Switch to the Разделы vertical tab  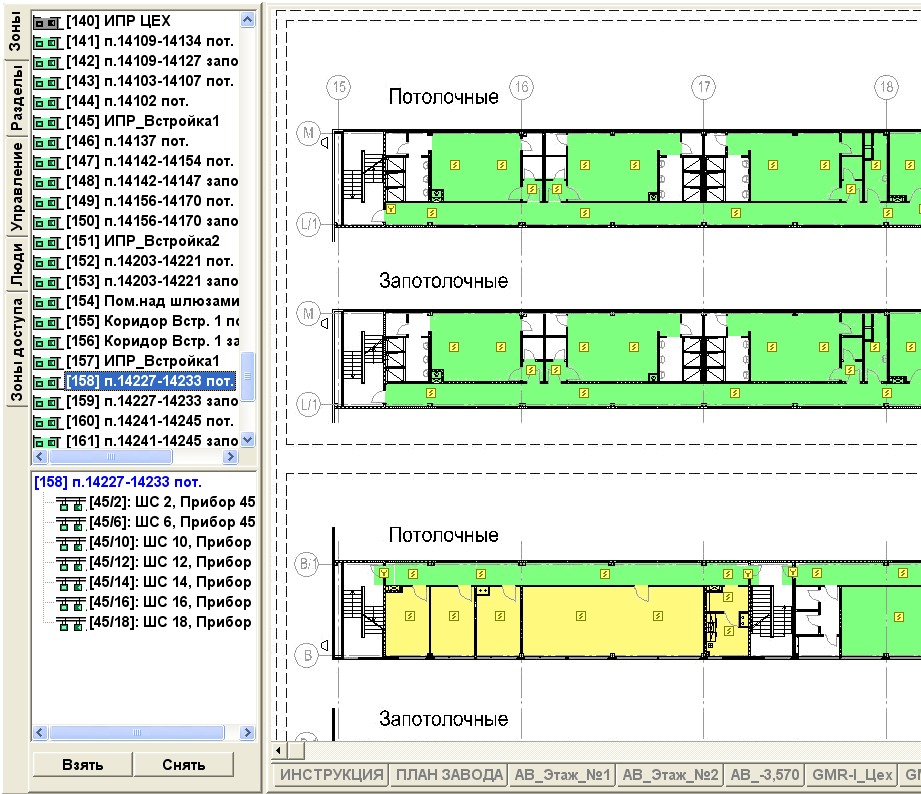16,98
